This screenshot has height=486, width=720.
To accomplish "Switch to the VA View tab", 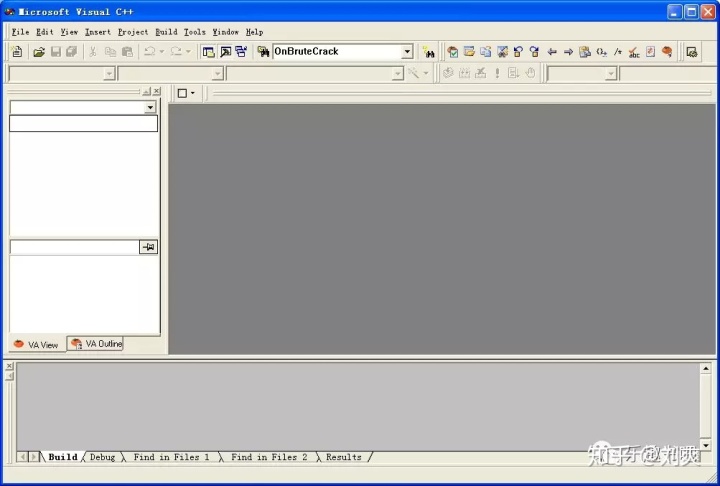I will (x=36, y=345).
